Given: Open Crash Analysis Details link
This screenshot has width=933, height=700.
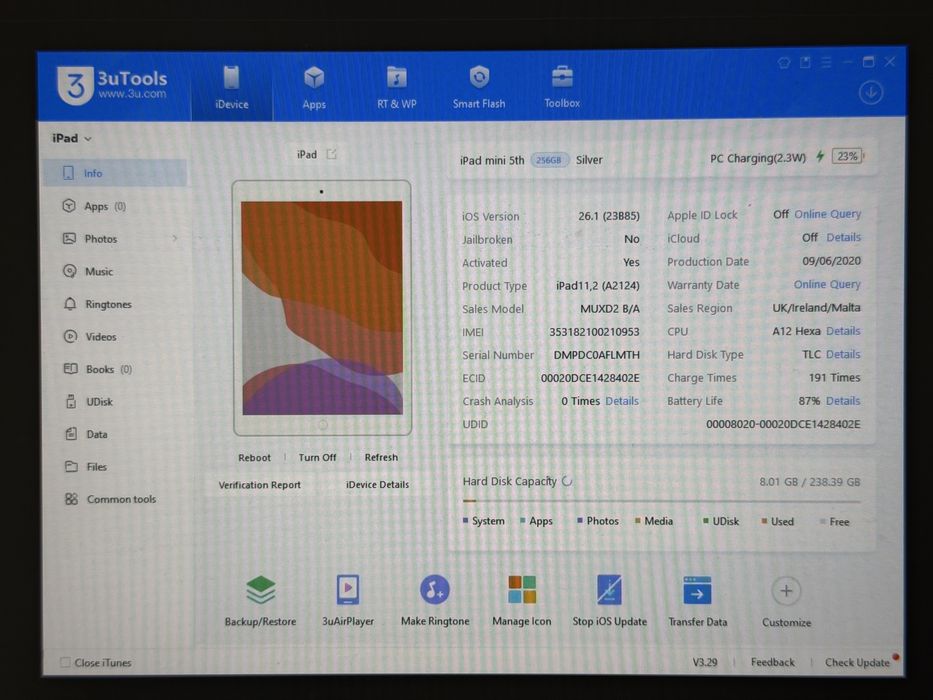Looking at the screenshot, I should point(622,401).
